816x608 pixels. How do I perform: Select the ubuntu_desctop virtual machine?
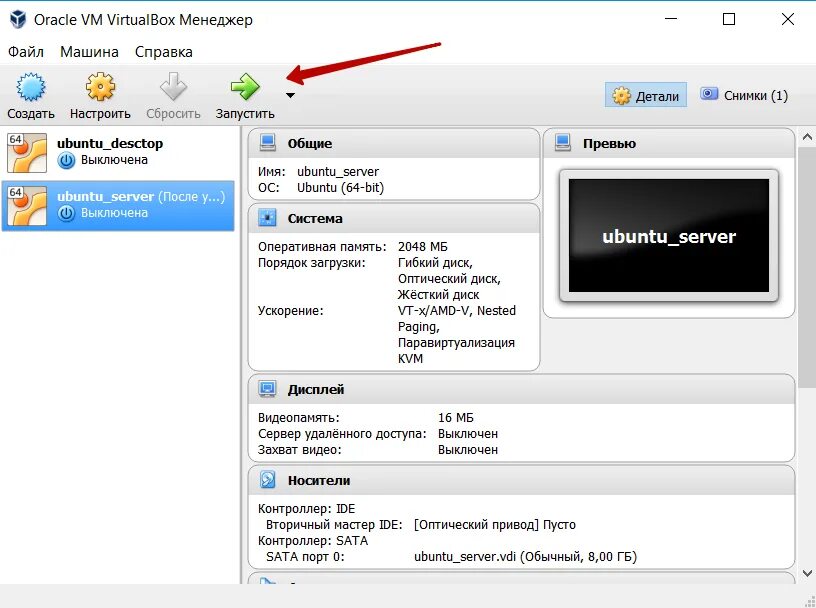118,153
